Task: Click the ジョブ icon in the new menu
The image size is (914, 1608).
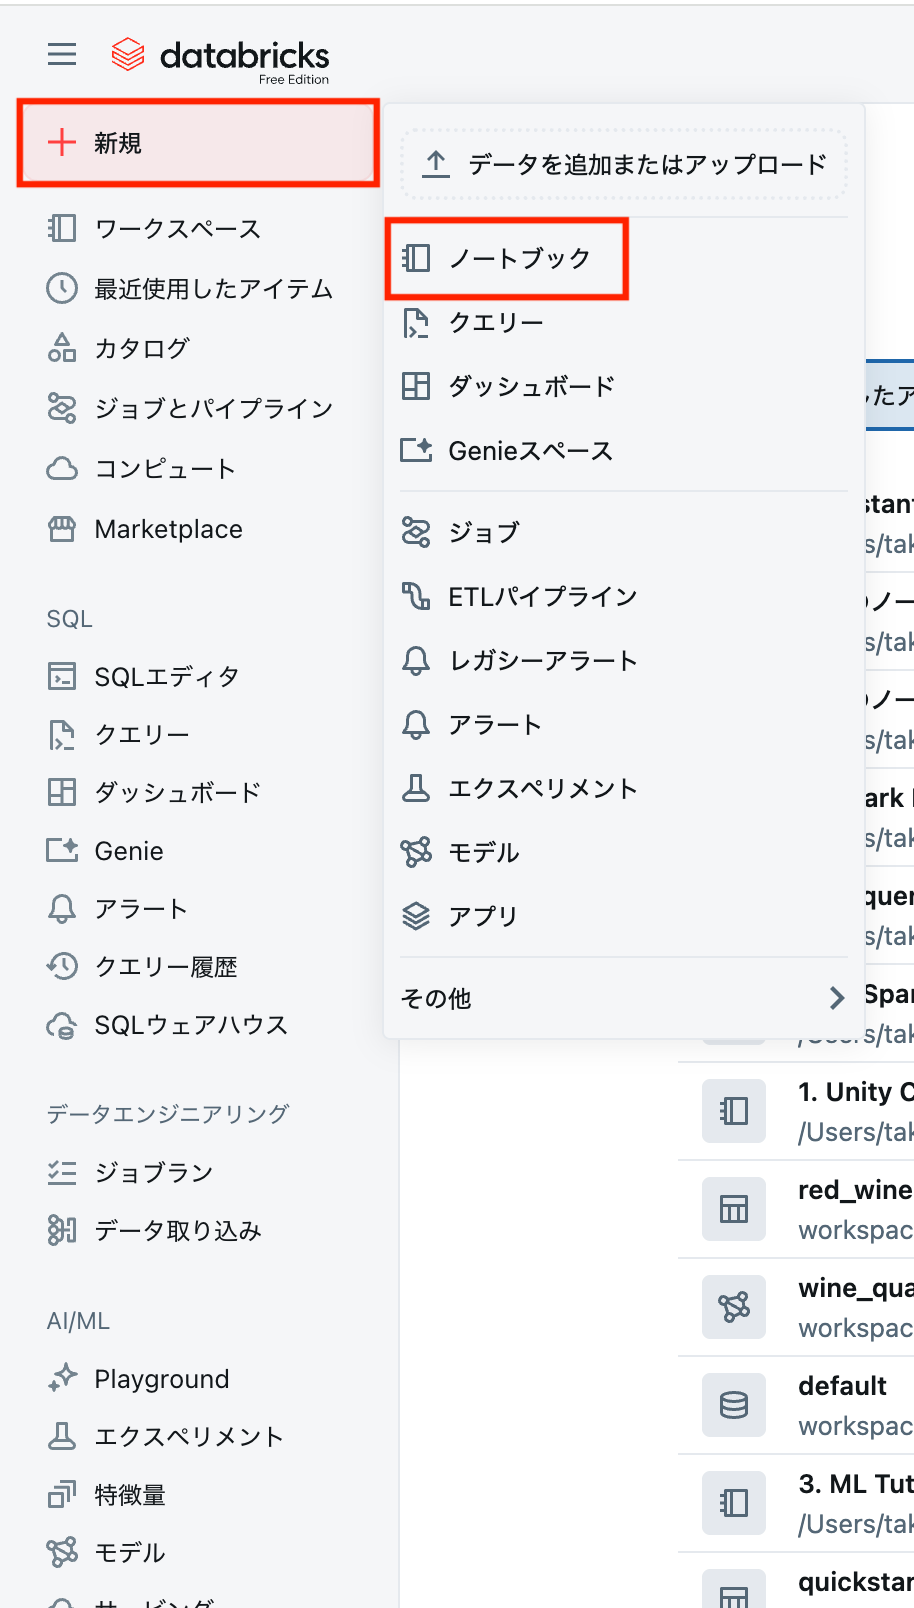Action: 415,532
